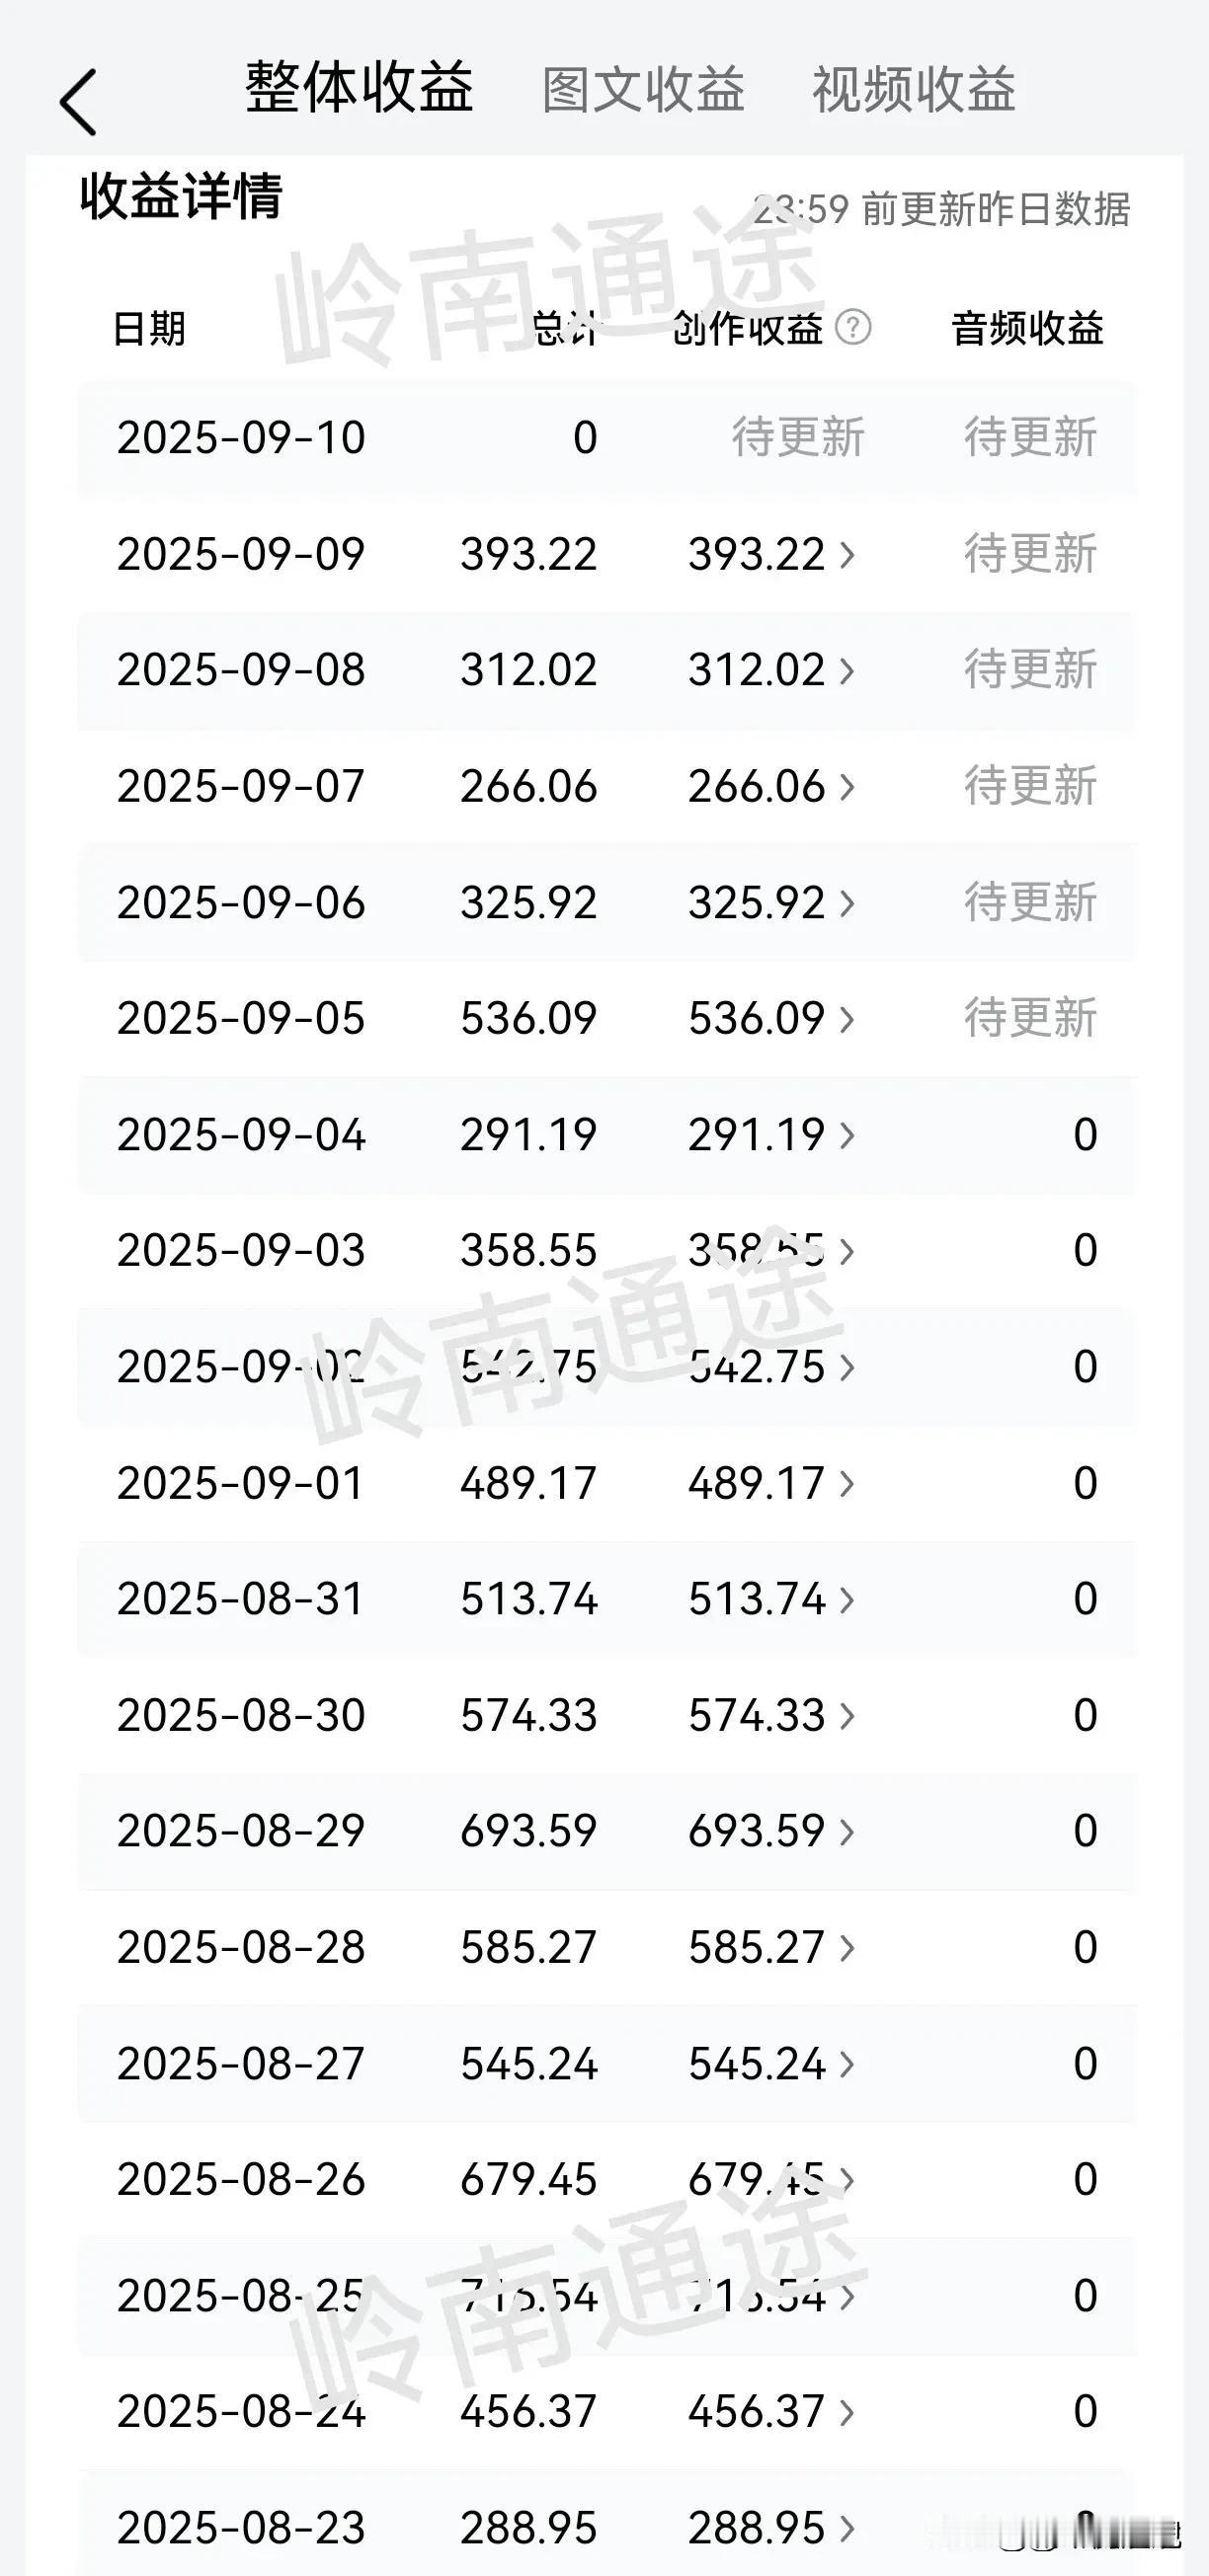This screenshot has width=1209, height=2576.
Task: View details of 585.27 creation income
Action: pyautogui.click(x=847, y=1946)
